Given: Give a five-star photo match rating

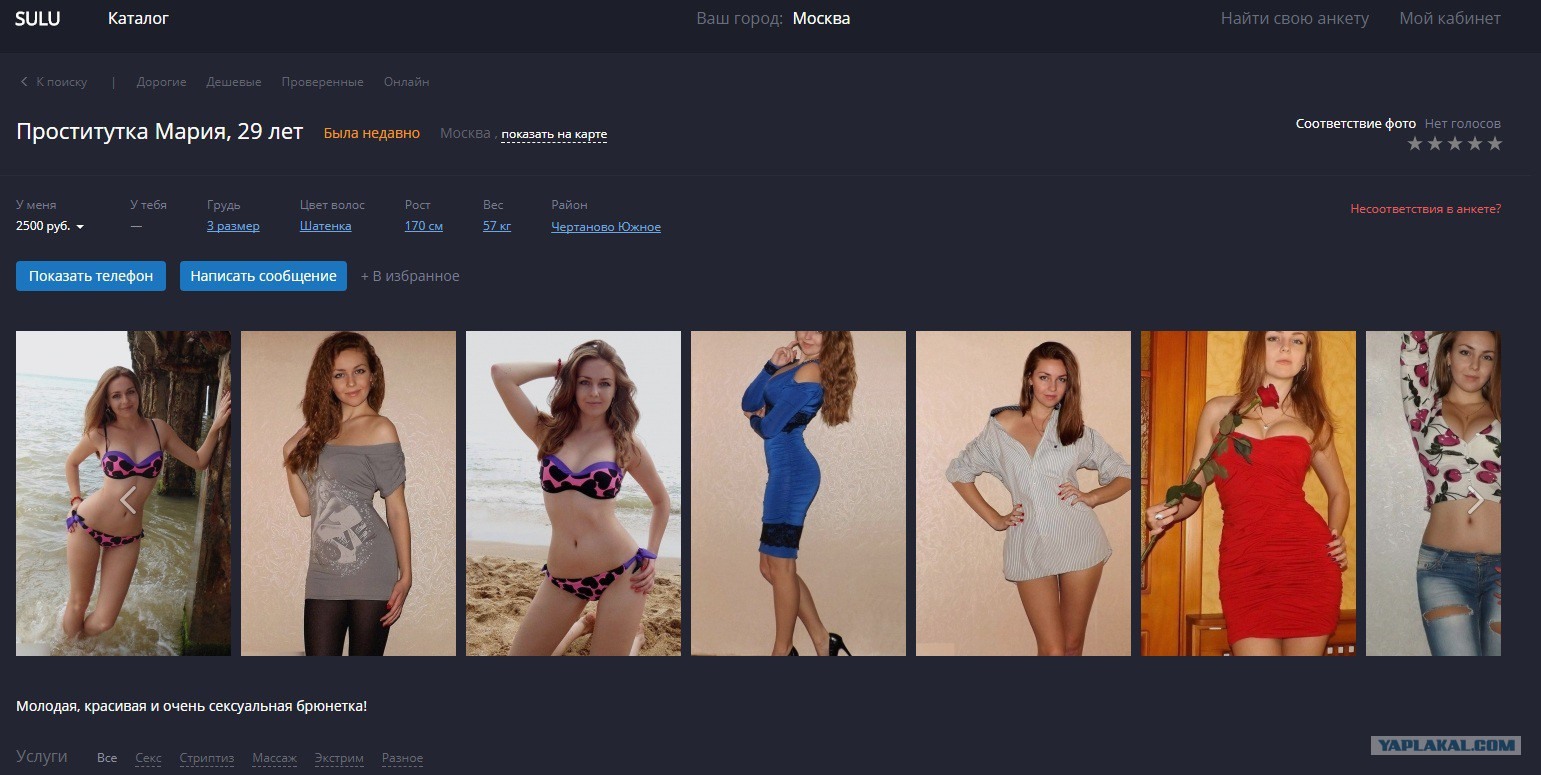Looking at the screenshot, I should (x=1495, y=144).
